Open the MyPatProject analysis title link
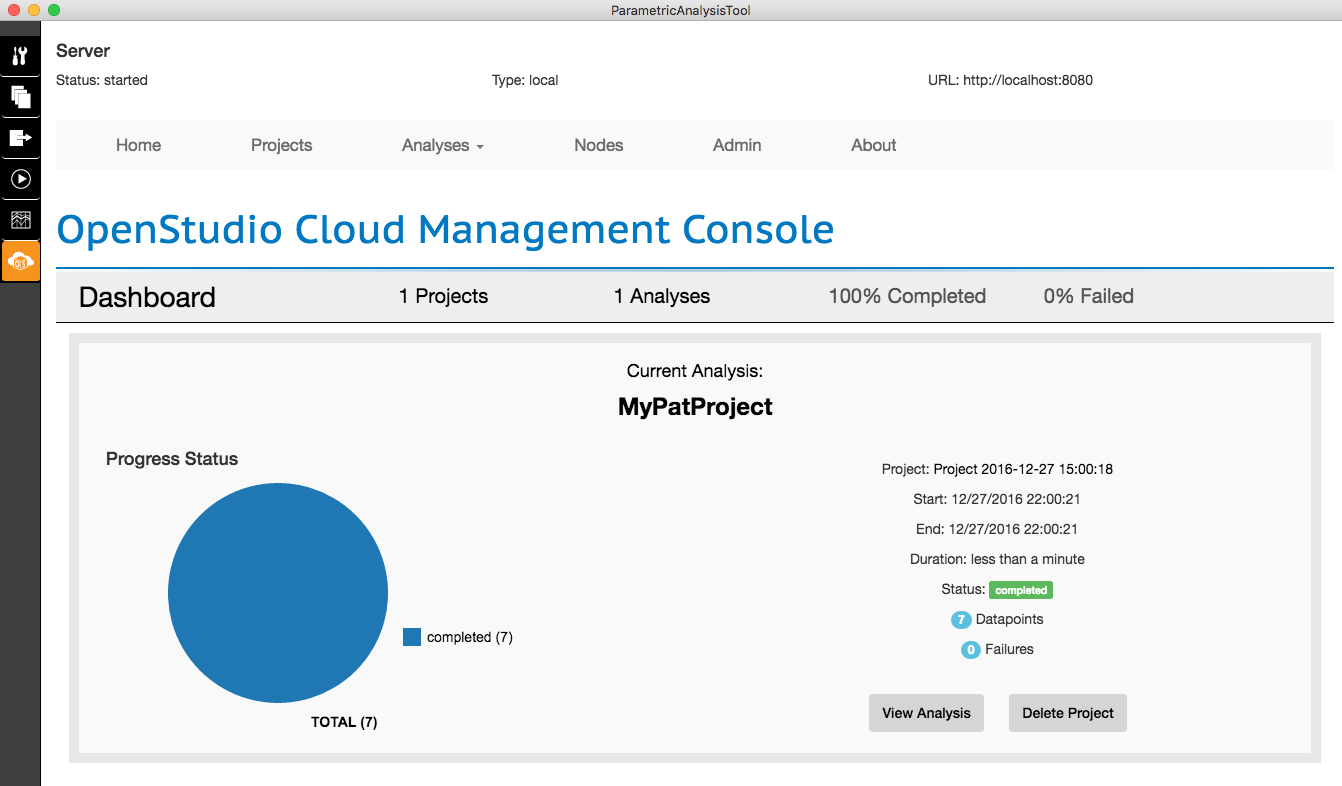This screenshot has width=1342, height=786. pyautogui.click(x=695, y=407)
